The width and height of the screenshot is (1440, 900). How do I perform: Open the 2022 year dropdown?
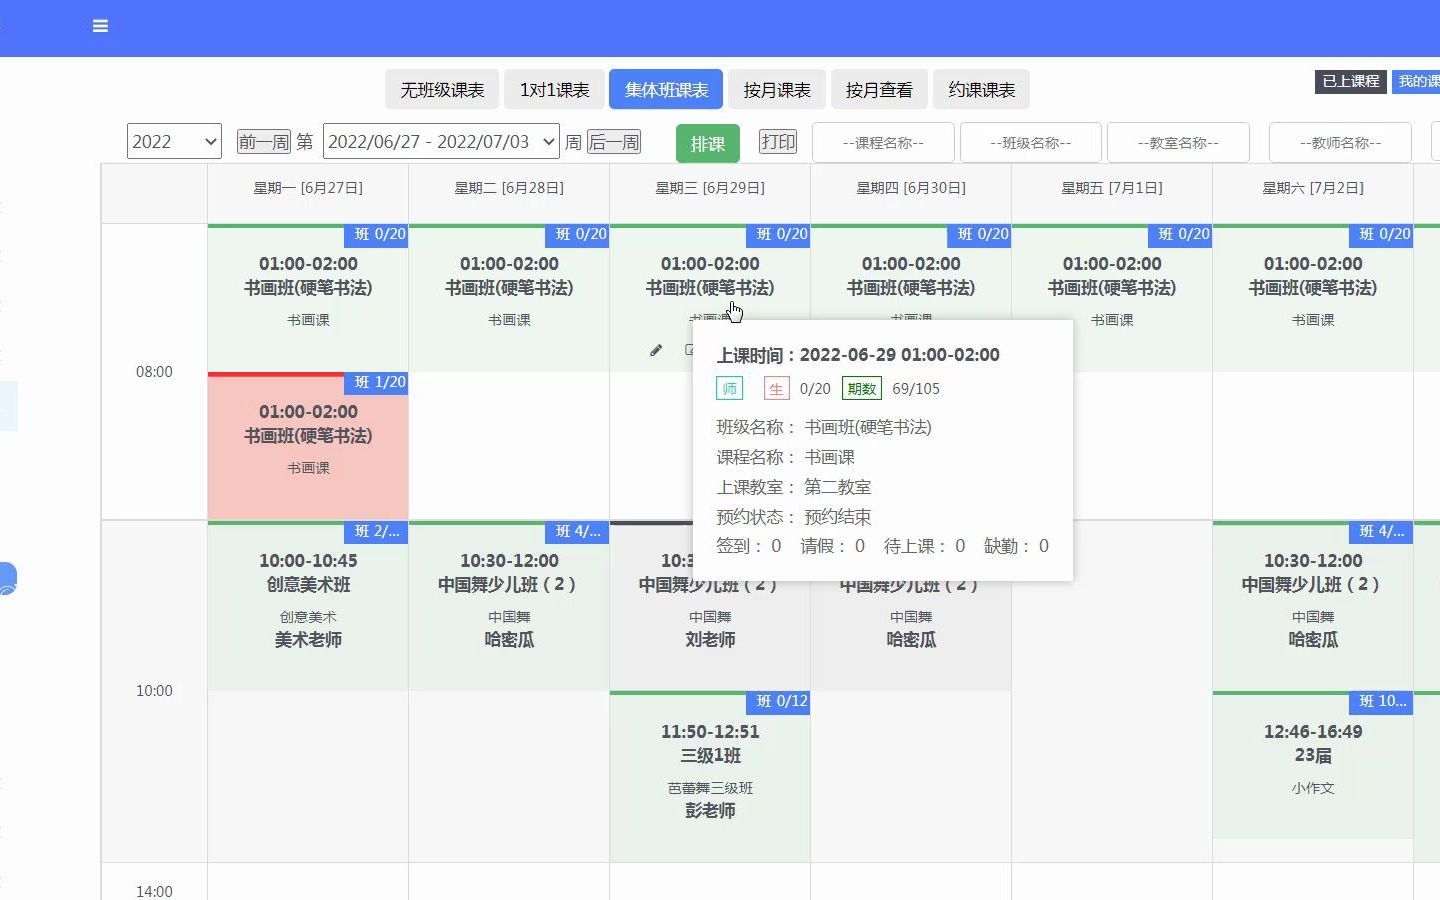pyautogui.click(x=174, y=142)
